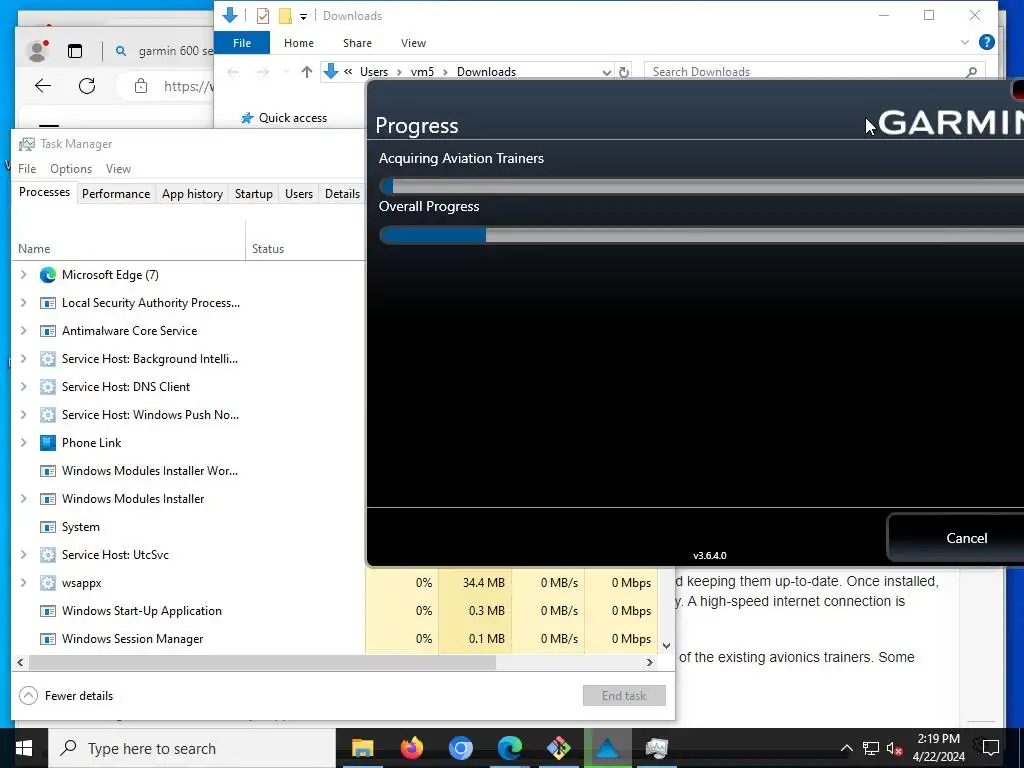Expand the wsappx process row
The width and height of the screenshot is (1024, 768).
tap(24, 583)
